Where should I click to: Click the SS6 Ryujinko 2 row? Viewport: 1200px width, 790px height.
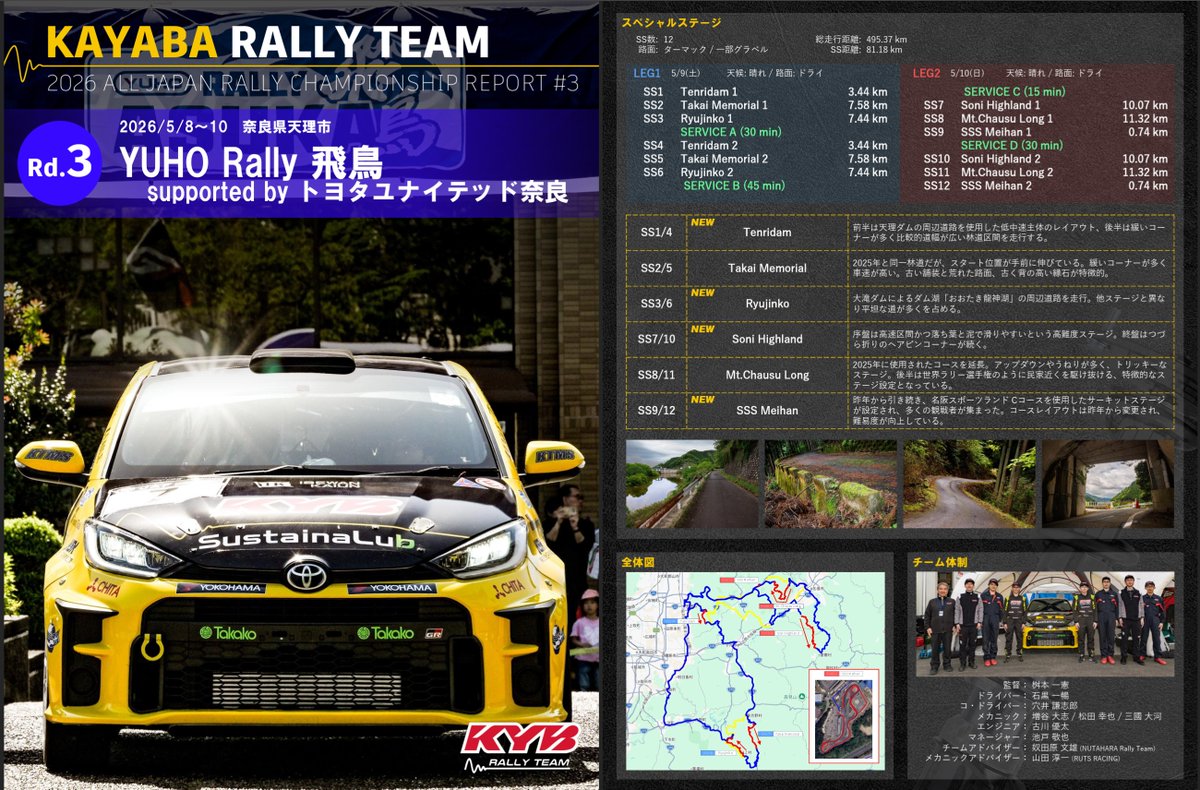tap(765, 172)
